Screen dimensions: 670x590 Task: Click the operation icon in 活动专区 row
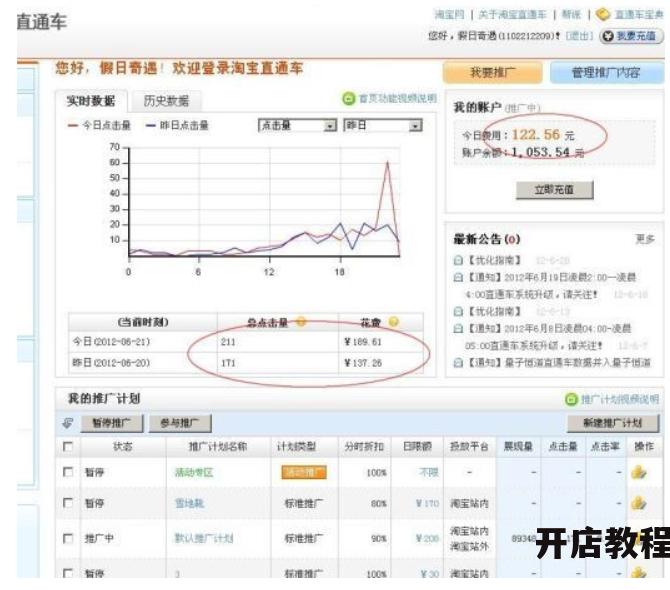point(639,473)
